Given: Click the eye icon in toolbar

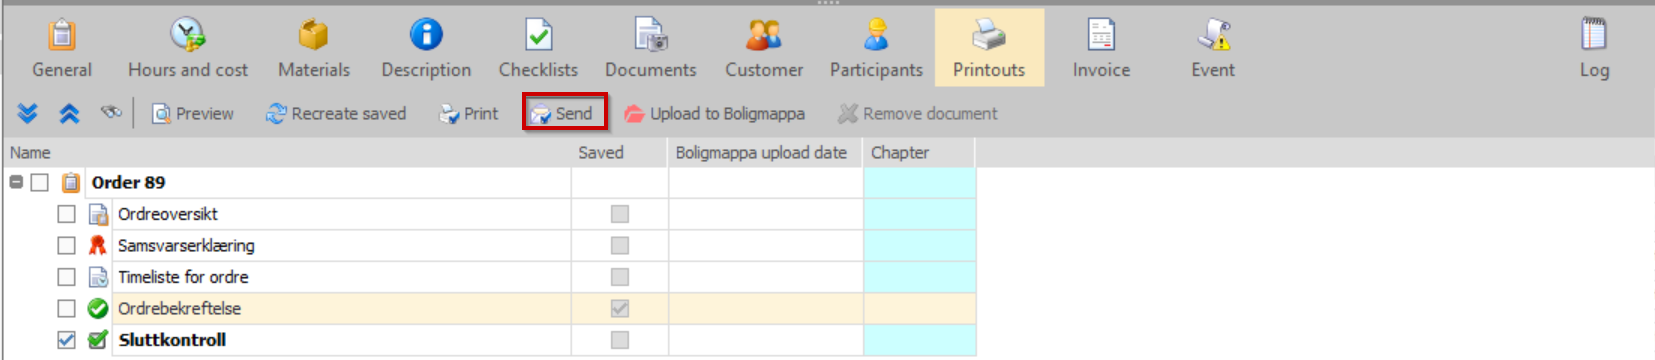Looking at the screenshot, I should (x=111, y=112).
